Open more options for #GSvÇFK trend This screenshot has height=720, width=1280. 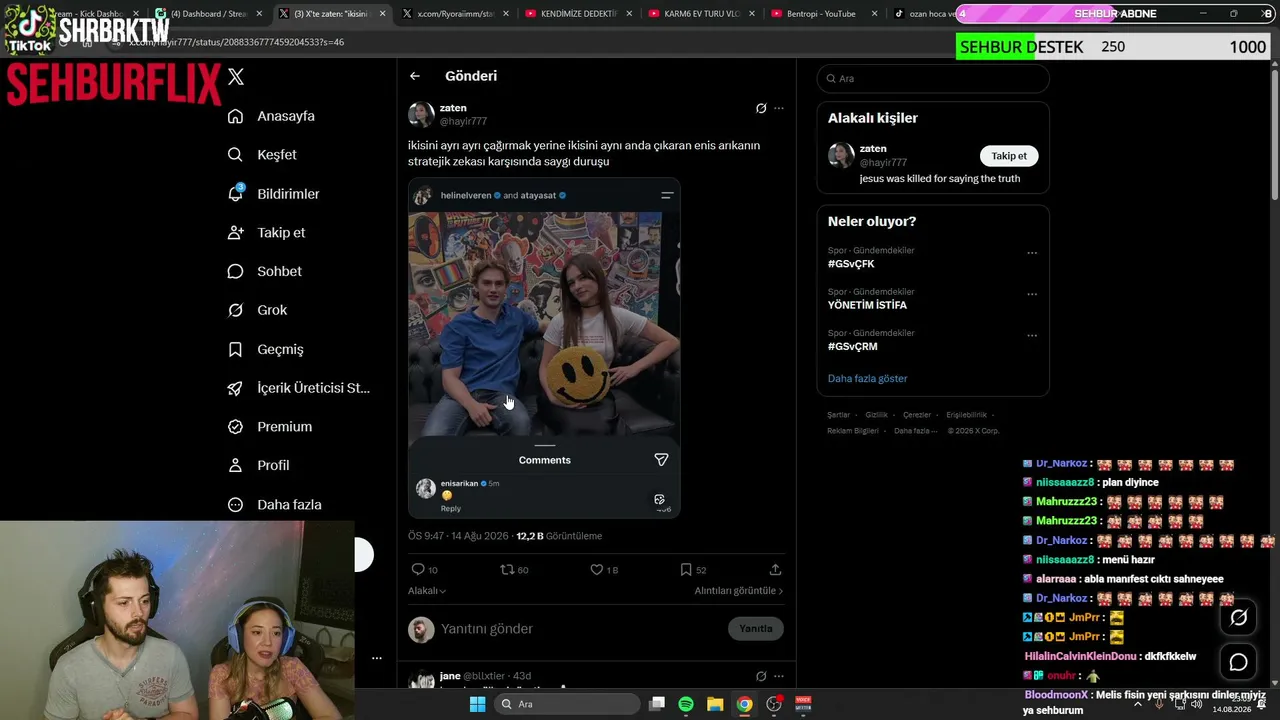[x=1032, y=253]
